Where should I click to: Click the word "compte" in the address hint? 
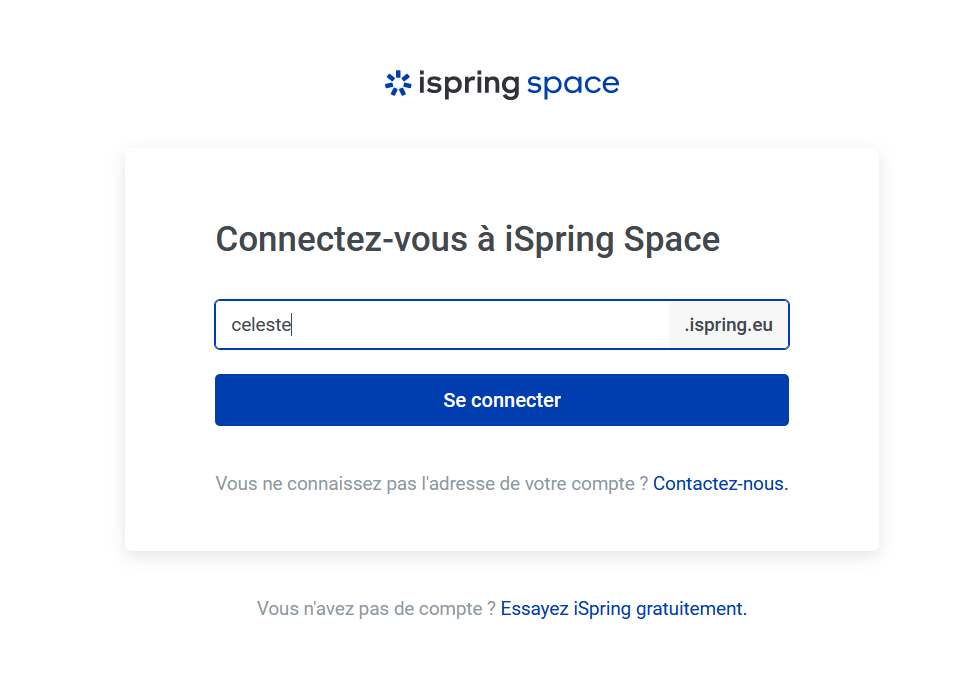point(602,484)
